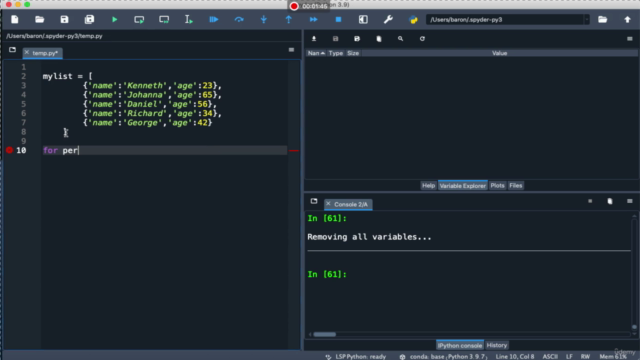Image resolution: width=640 pixels, height=360 pixels.
Task: Remove all variables with the eraser icon
Action: [379, 39]
